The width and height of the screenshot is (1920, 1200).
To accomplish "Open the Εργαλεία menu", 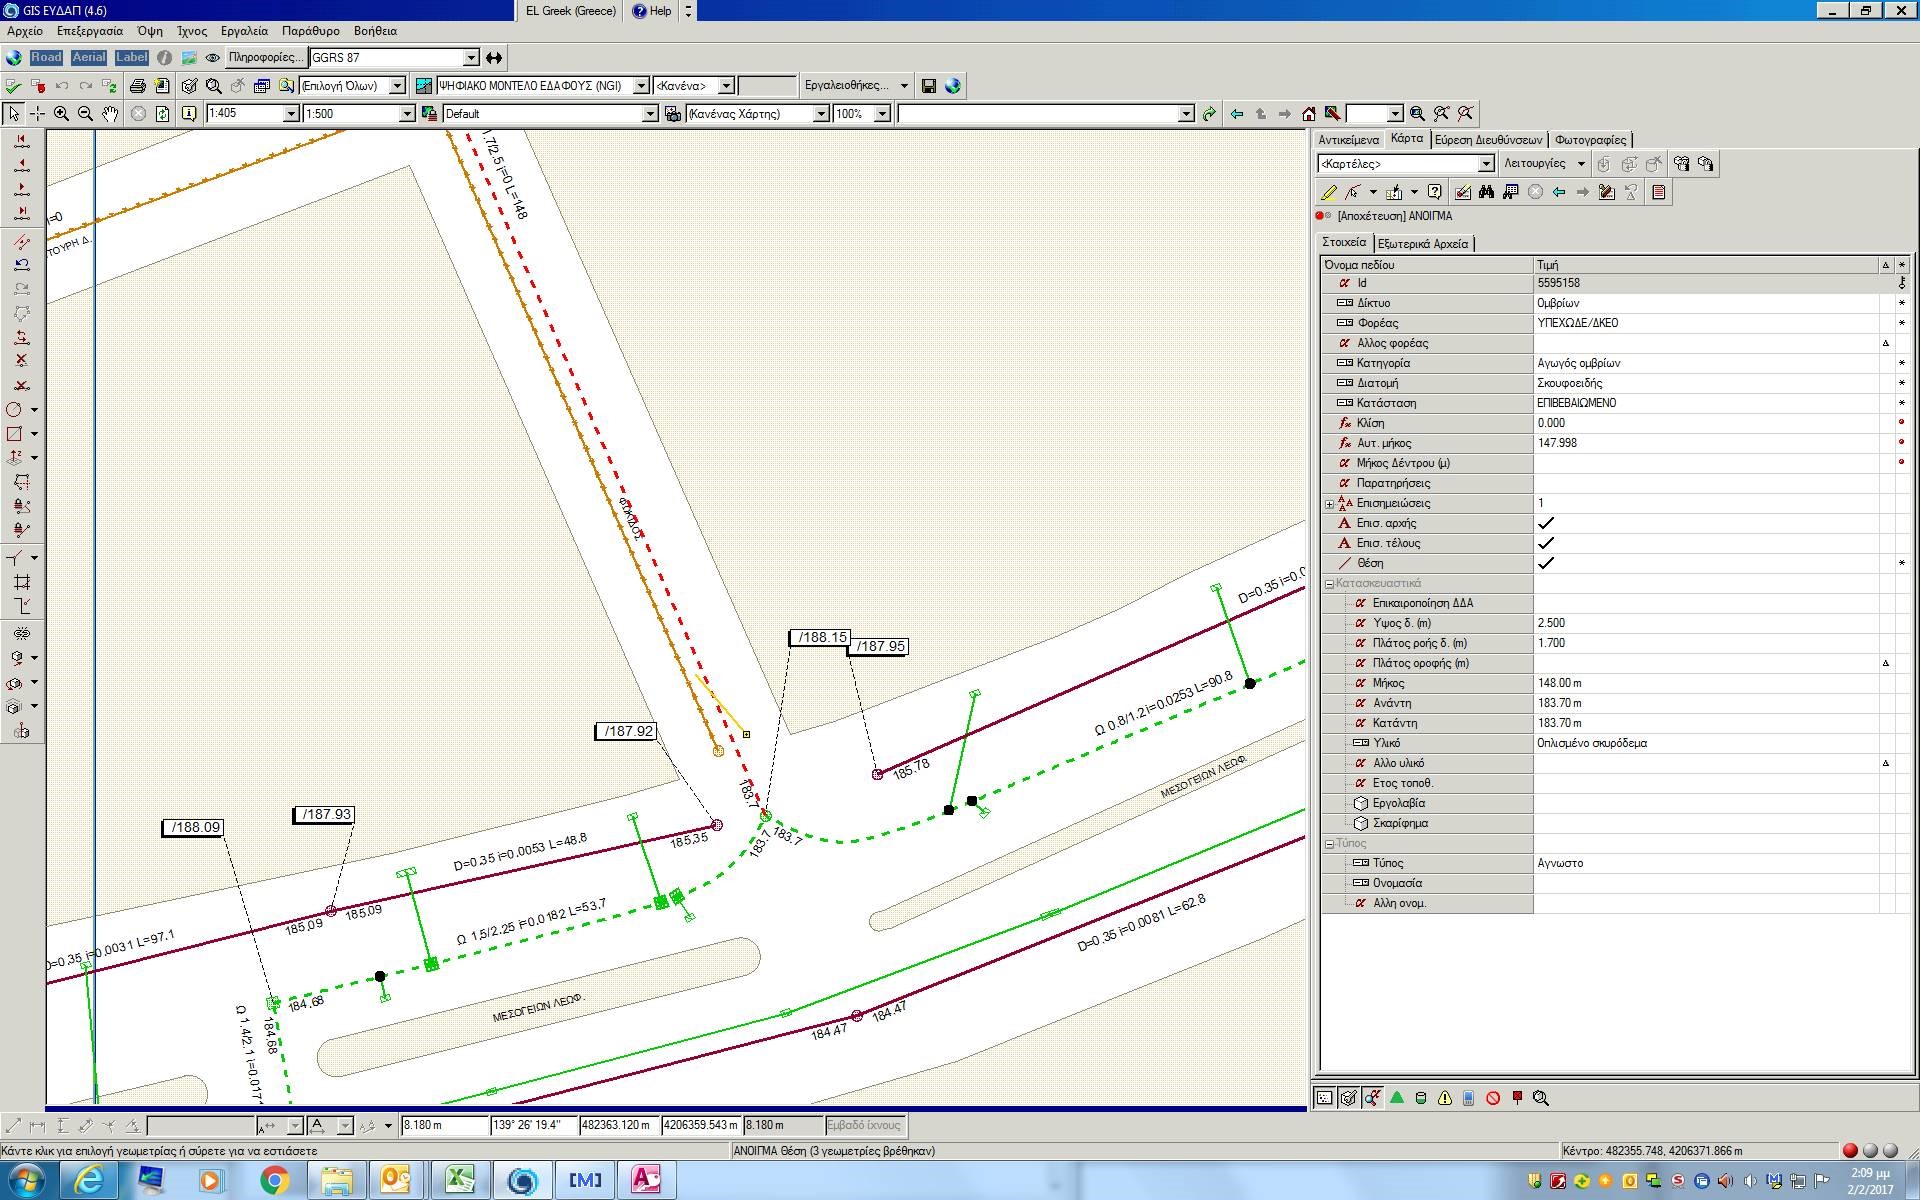I will tap(244, 31).
